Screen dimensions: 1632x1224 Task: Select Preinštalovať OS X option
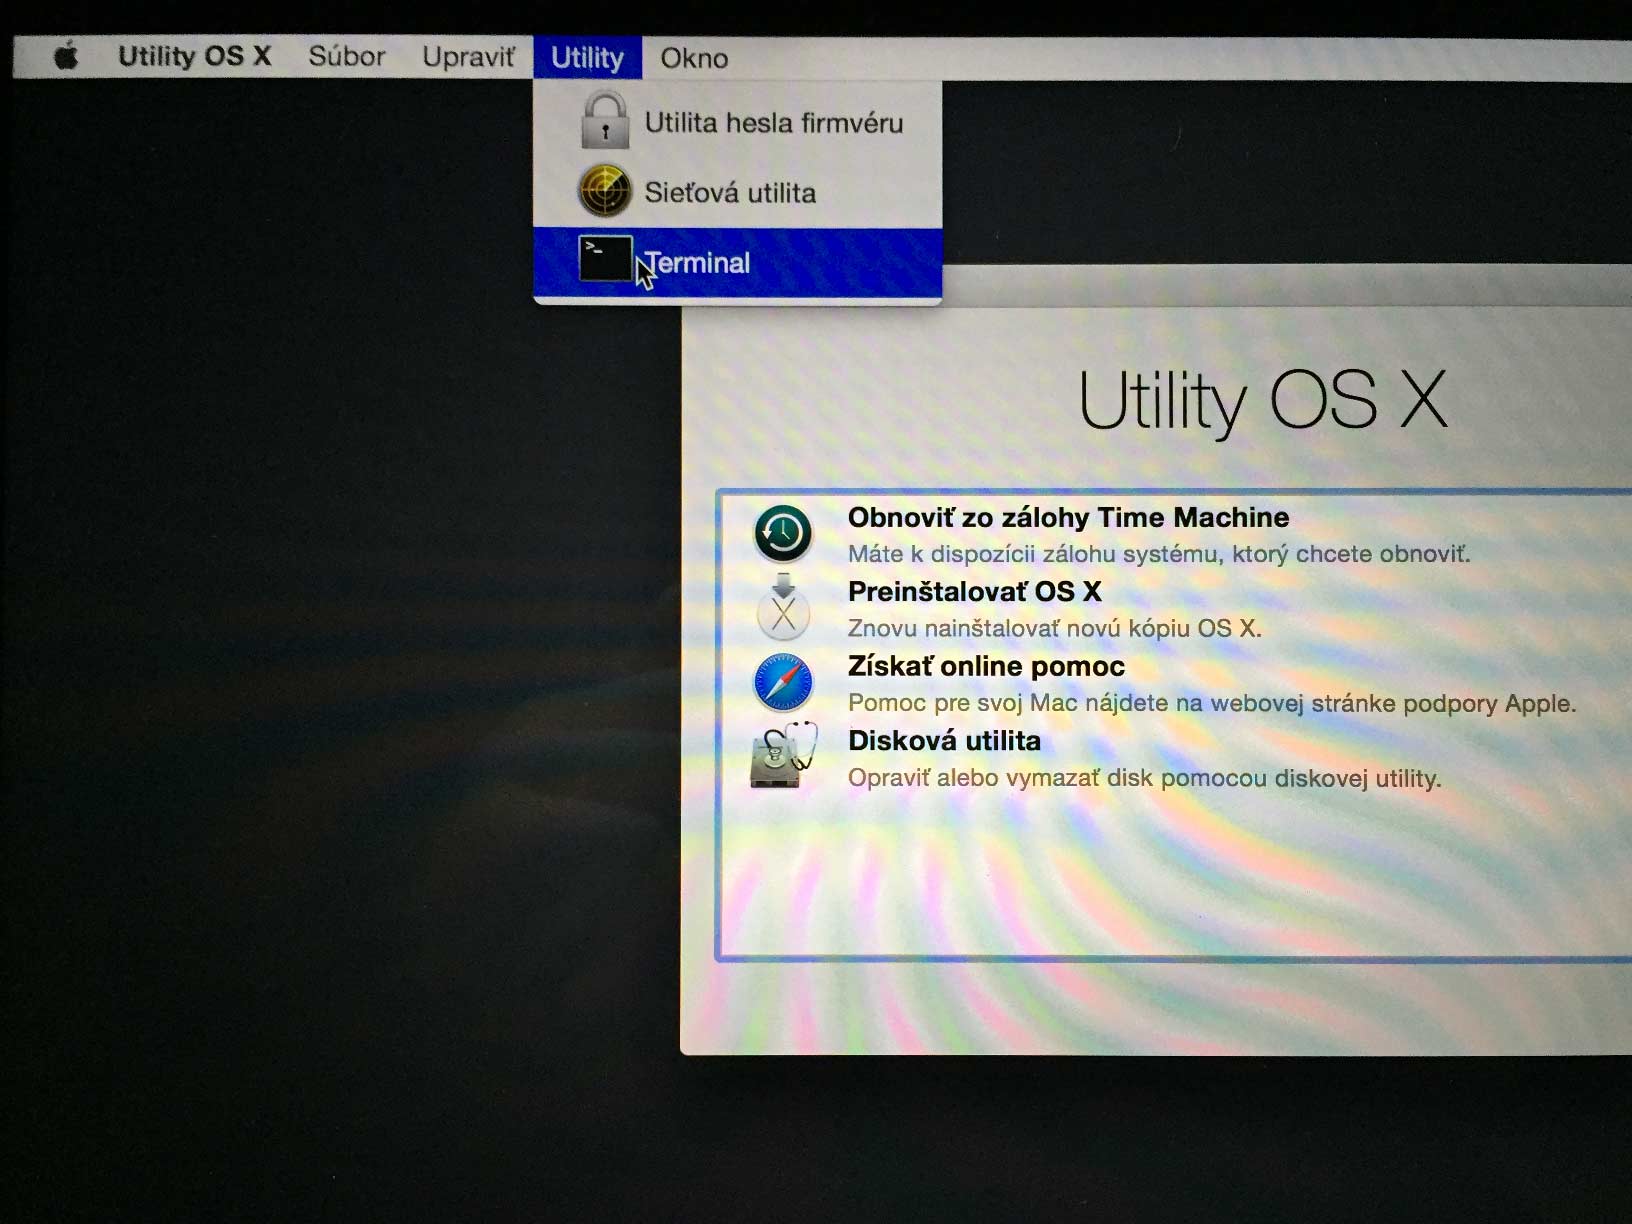point(974,592)
